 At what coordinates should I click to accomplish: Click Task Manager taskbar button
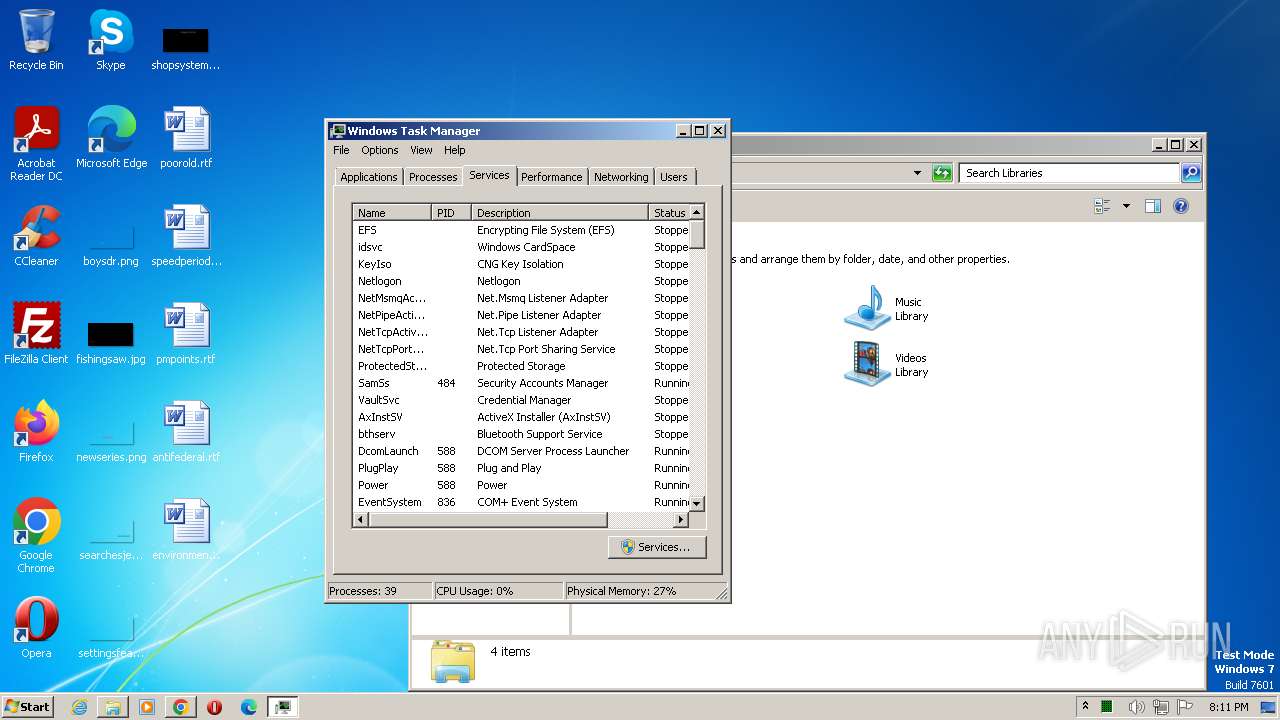pyautogui.click(x=283, y=707)
